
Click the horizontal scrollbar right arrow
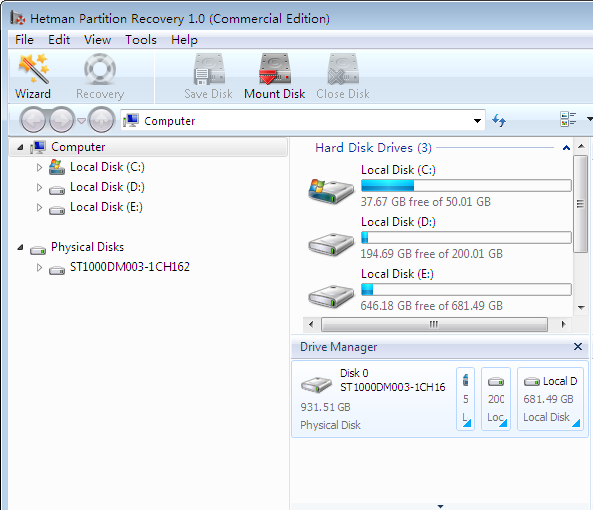pyautogui.click(x=563, y=324)
